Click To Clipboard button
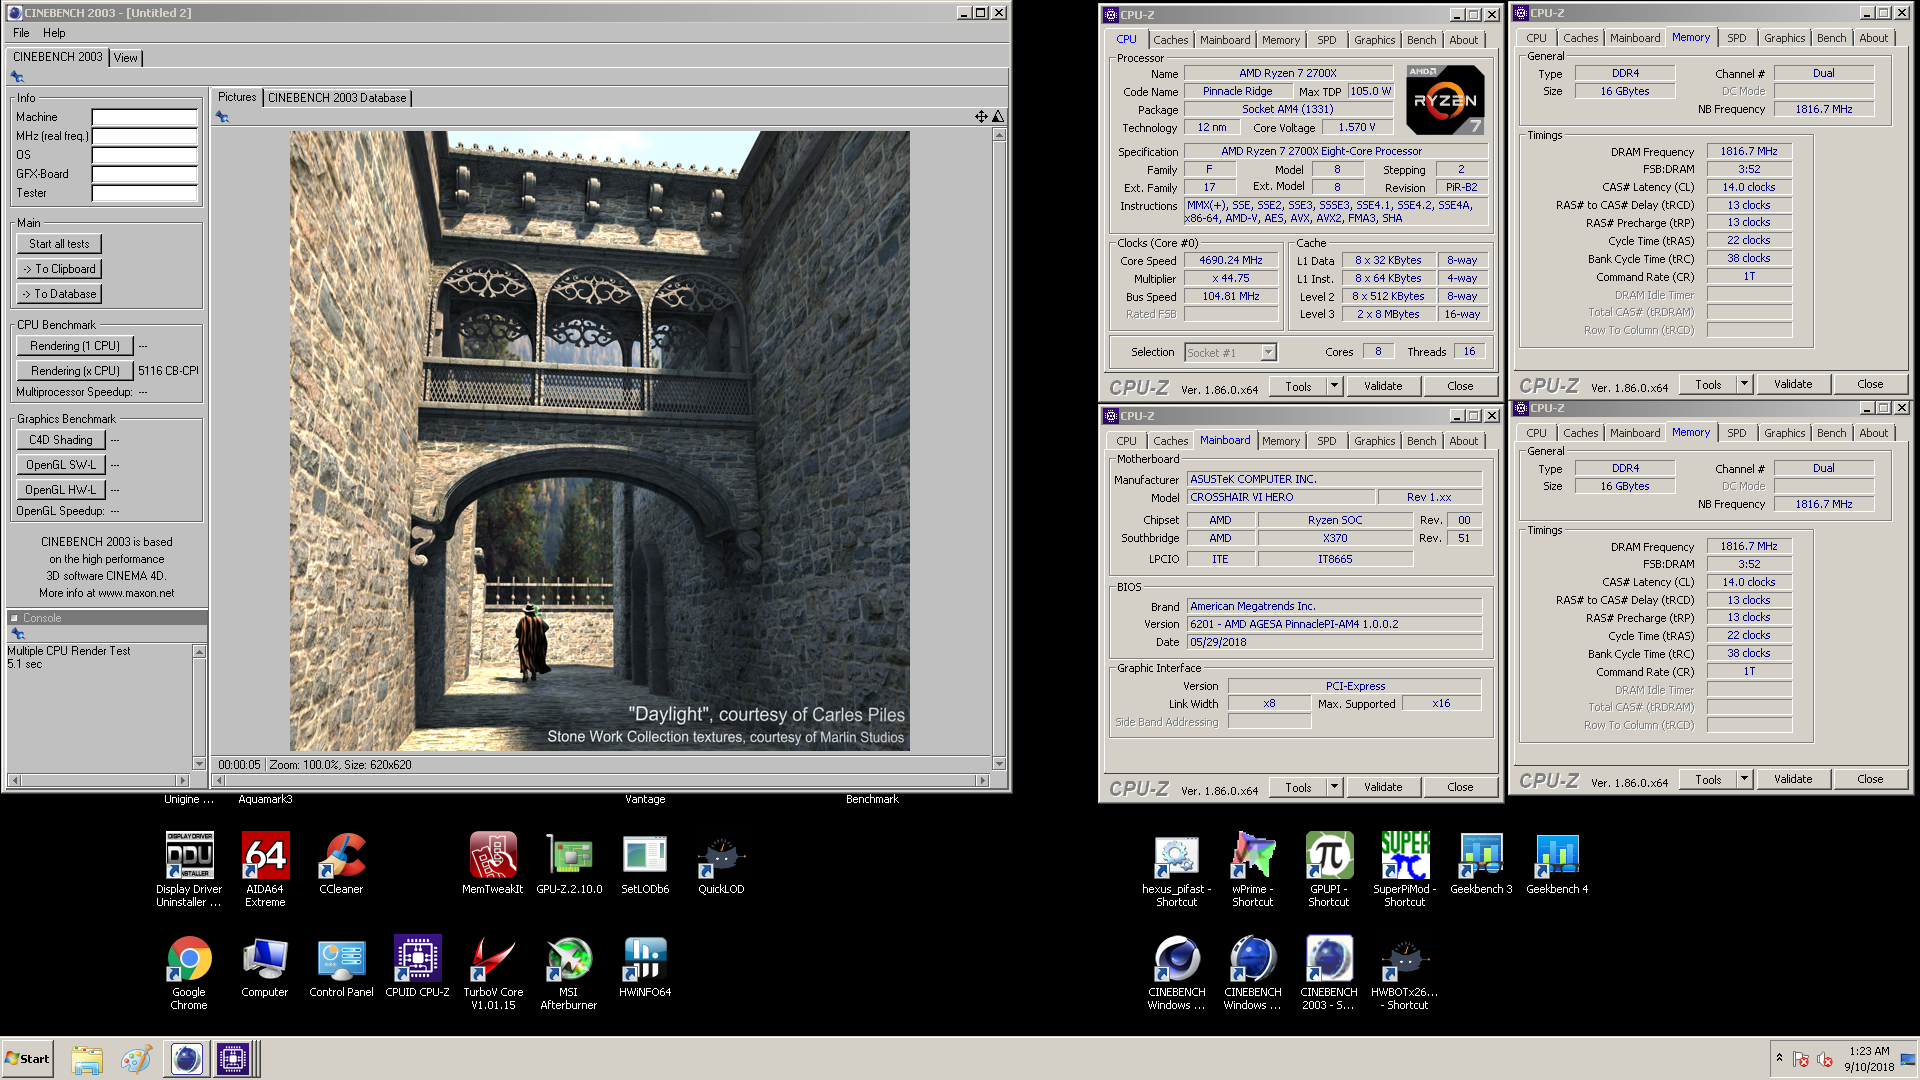Screen dimensions: 1920x1080 coord(59,269)
